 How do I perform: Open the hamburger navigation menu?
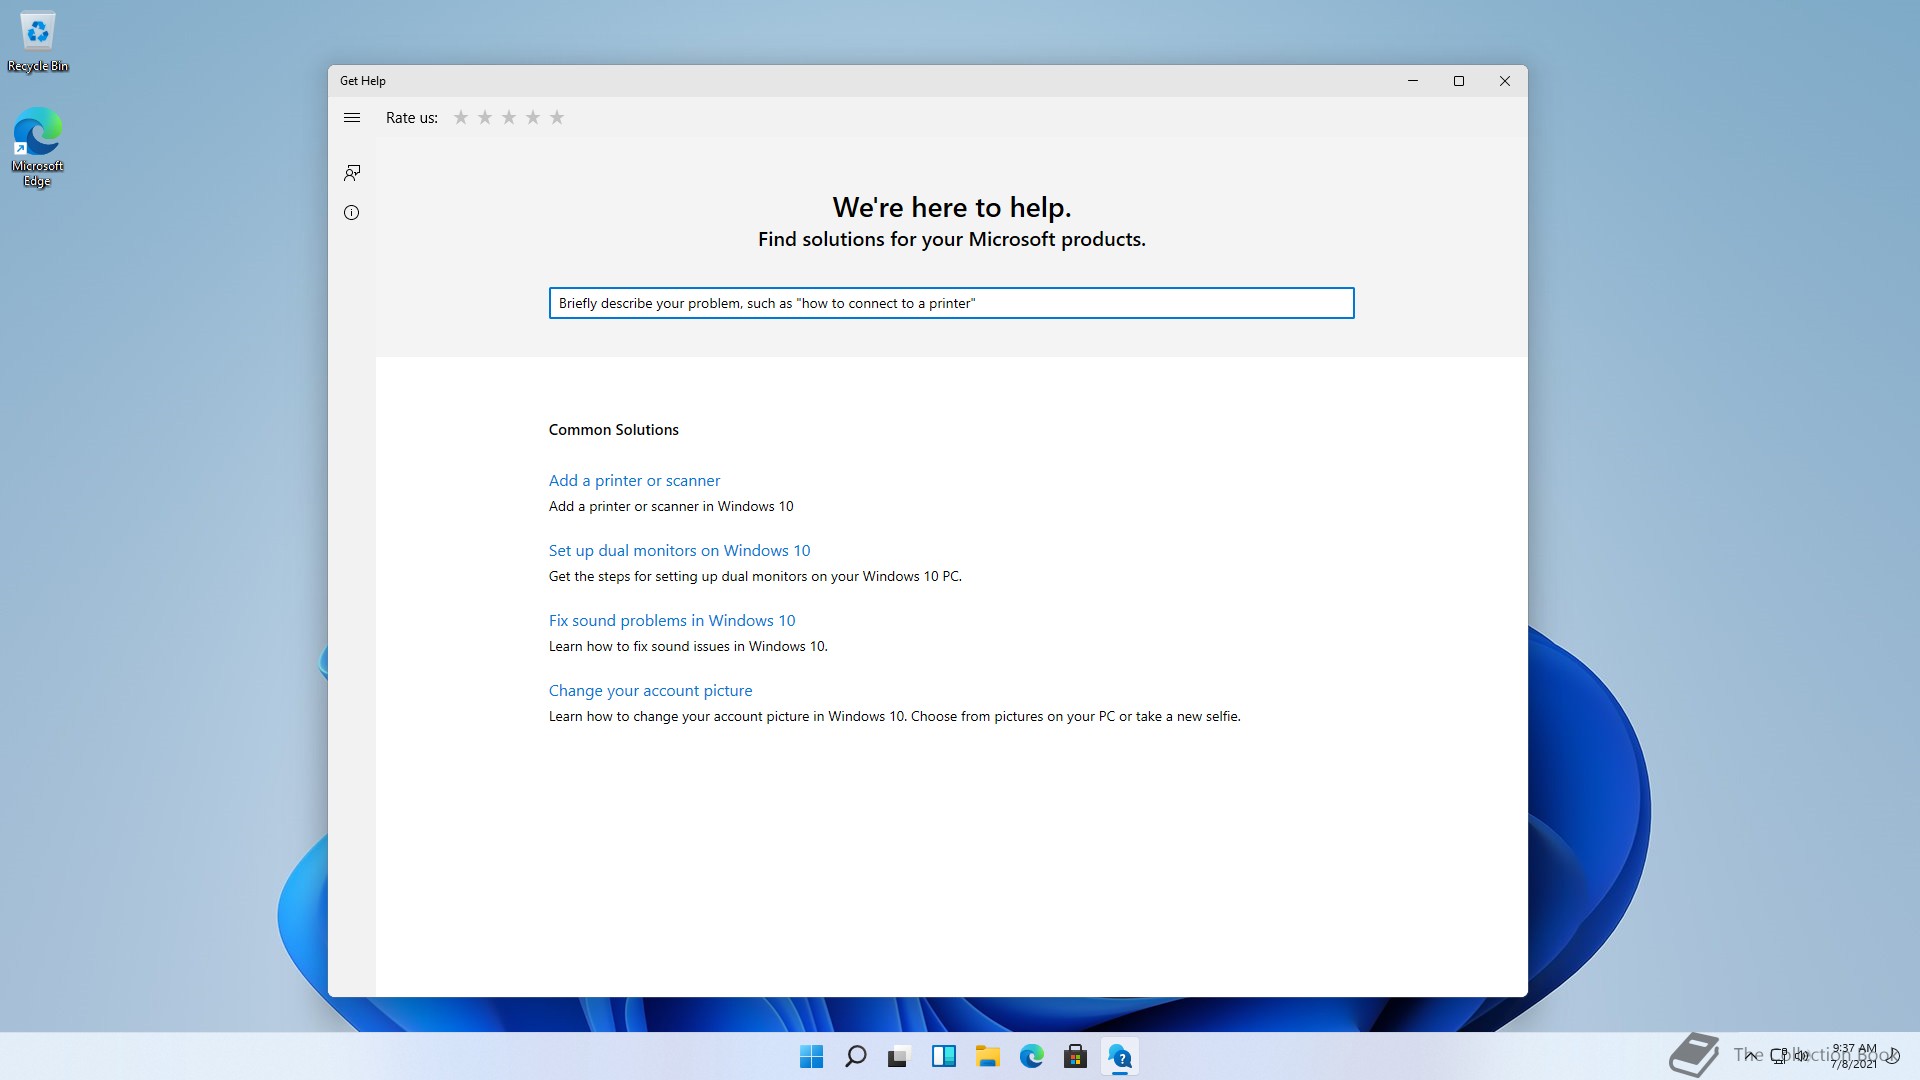pos(352,118)
